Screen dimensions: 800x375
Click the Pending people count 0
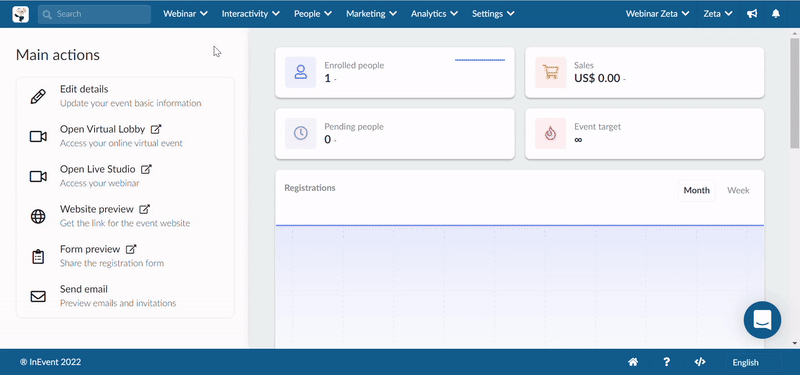pyautogui.click(x=328, y=140)
